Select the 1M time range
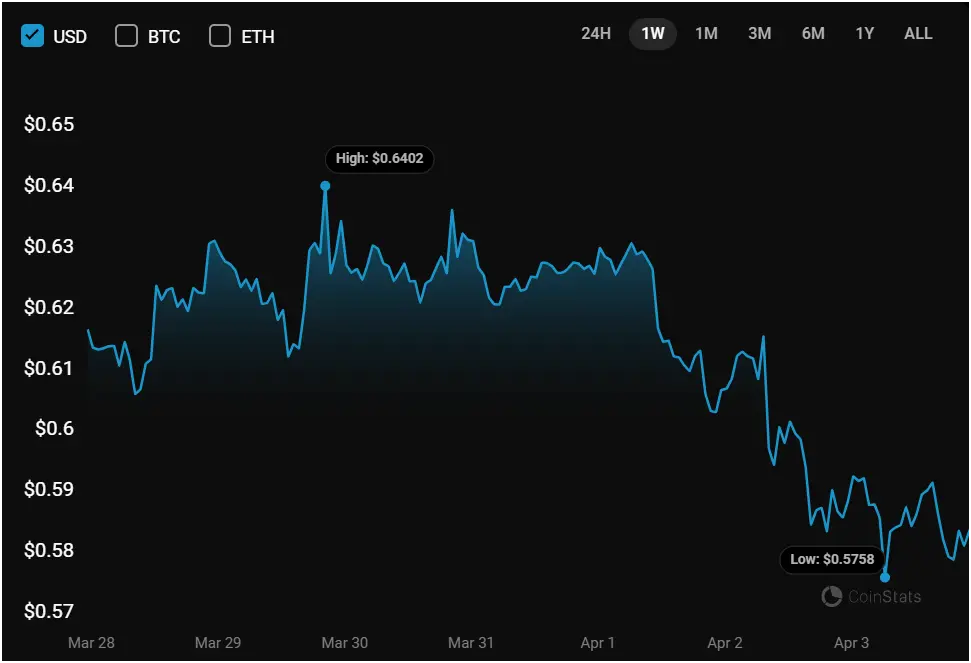This screenshot has height=663, width=971. [x=706, y=33]
